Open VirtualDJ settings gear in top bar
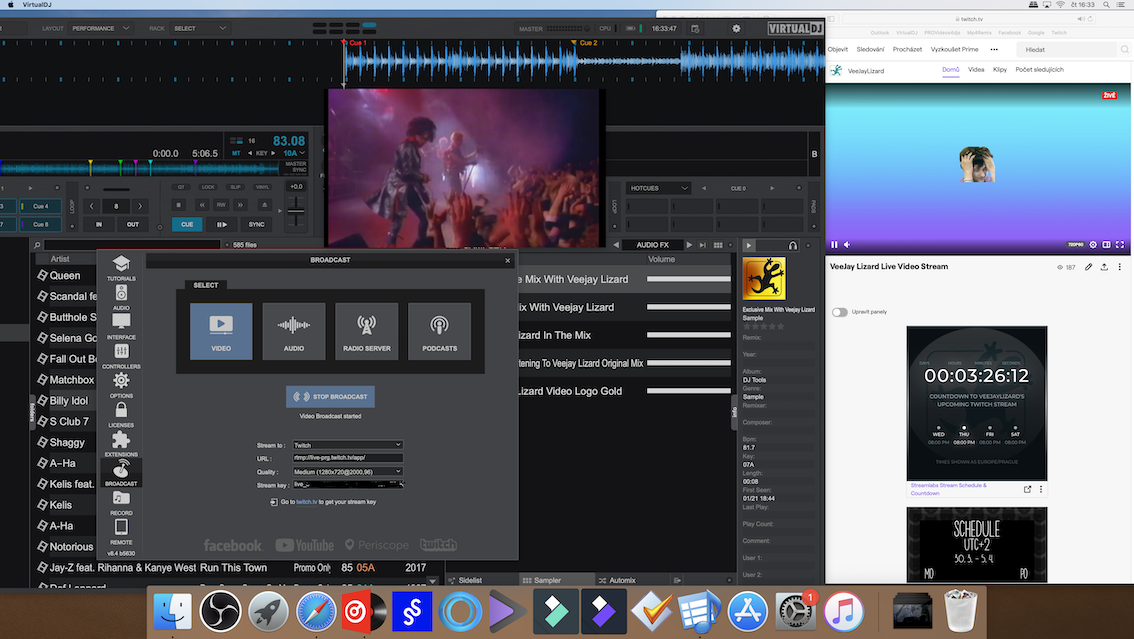This screenshot has width=1134, height=639. pos(736,29)
